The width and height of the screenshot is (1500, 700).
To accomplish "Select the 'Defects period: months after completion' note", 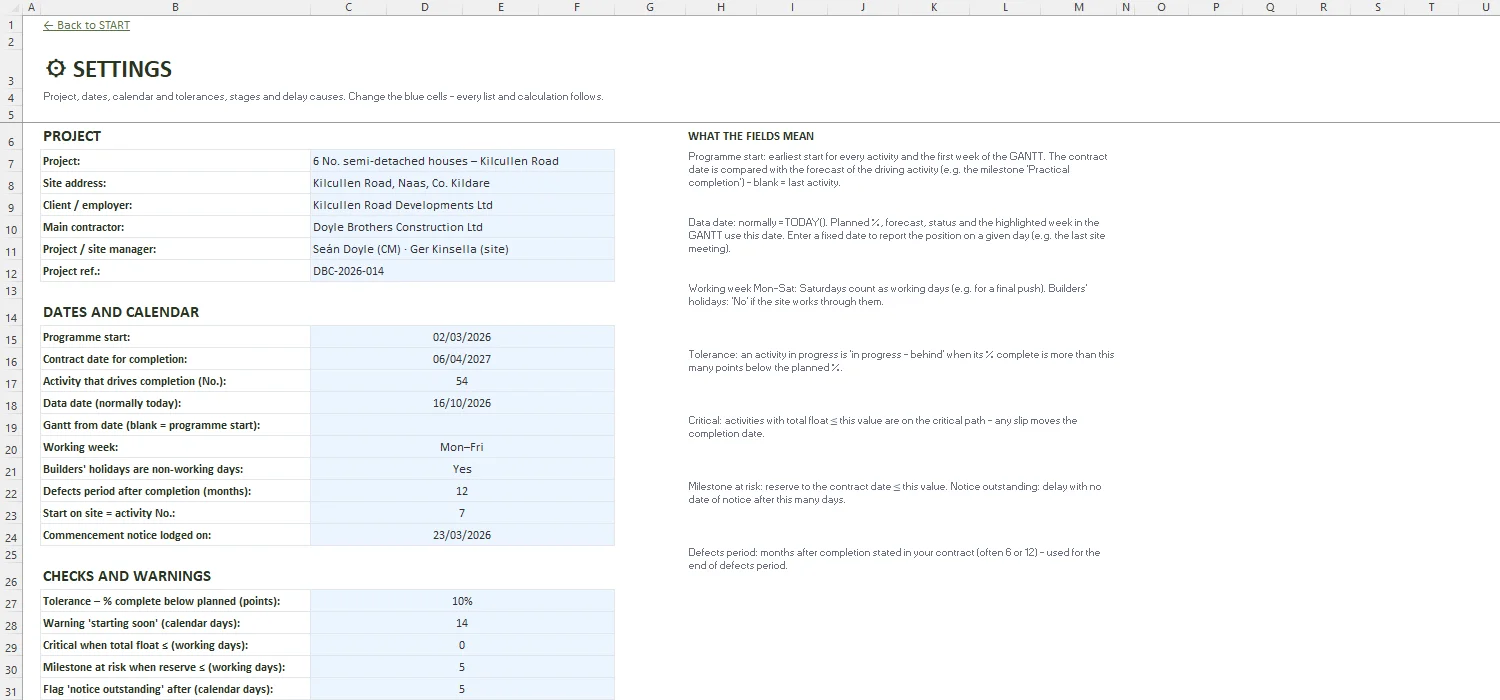I will tap(894, 559).
